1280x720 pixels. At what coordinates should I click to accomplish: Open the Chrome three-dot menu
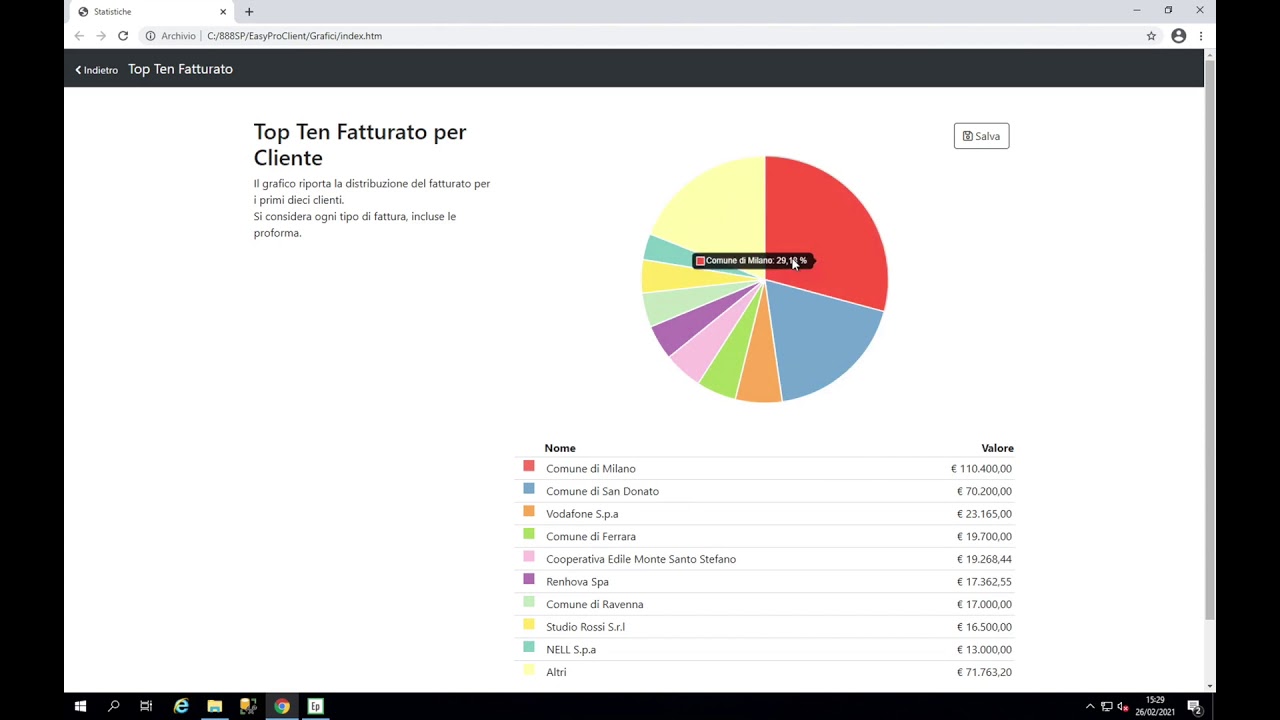1200,36
